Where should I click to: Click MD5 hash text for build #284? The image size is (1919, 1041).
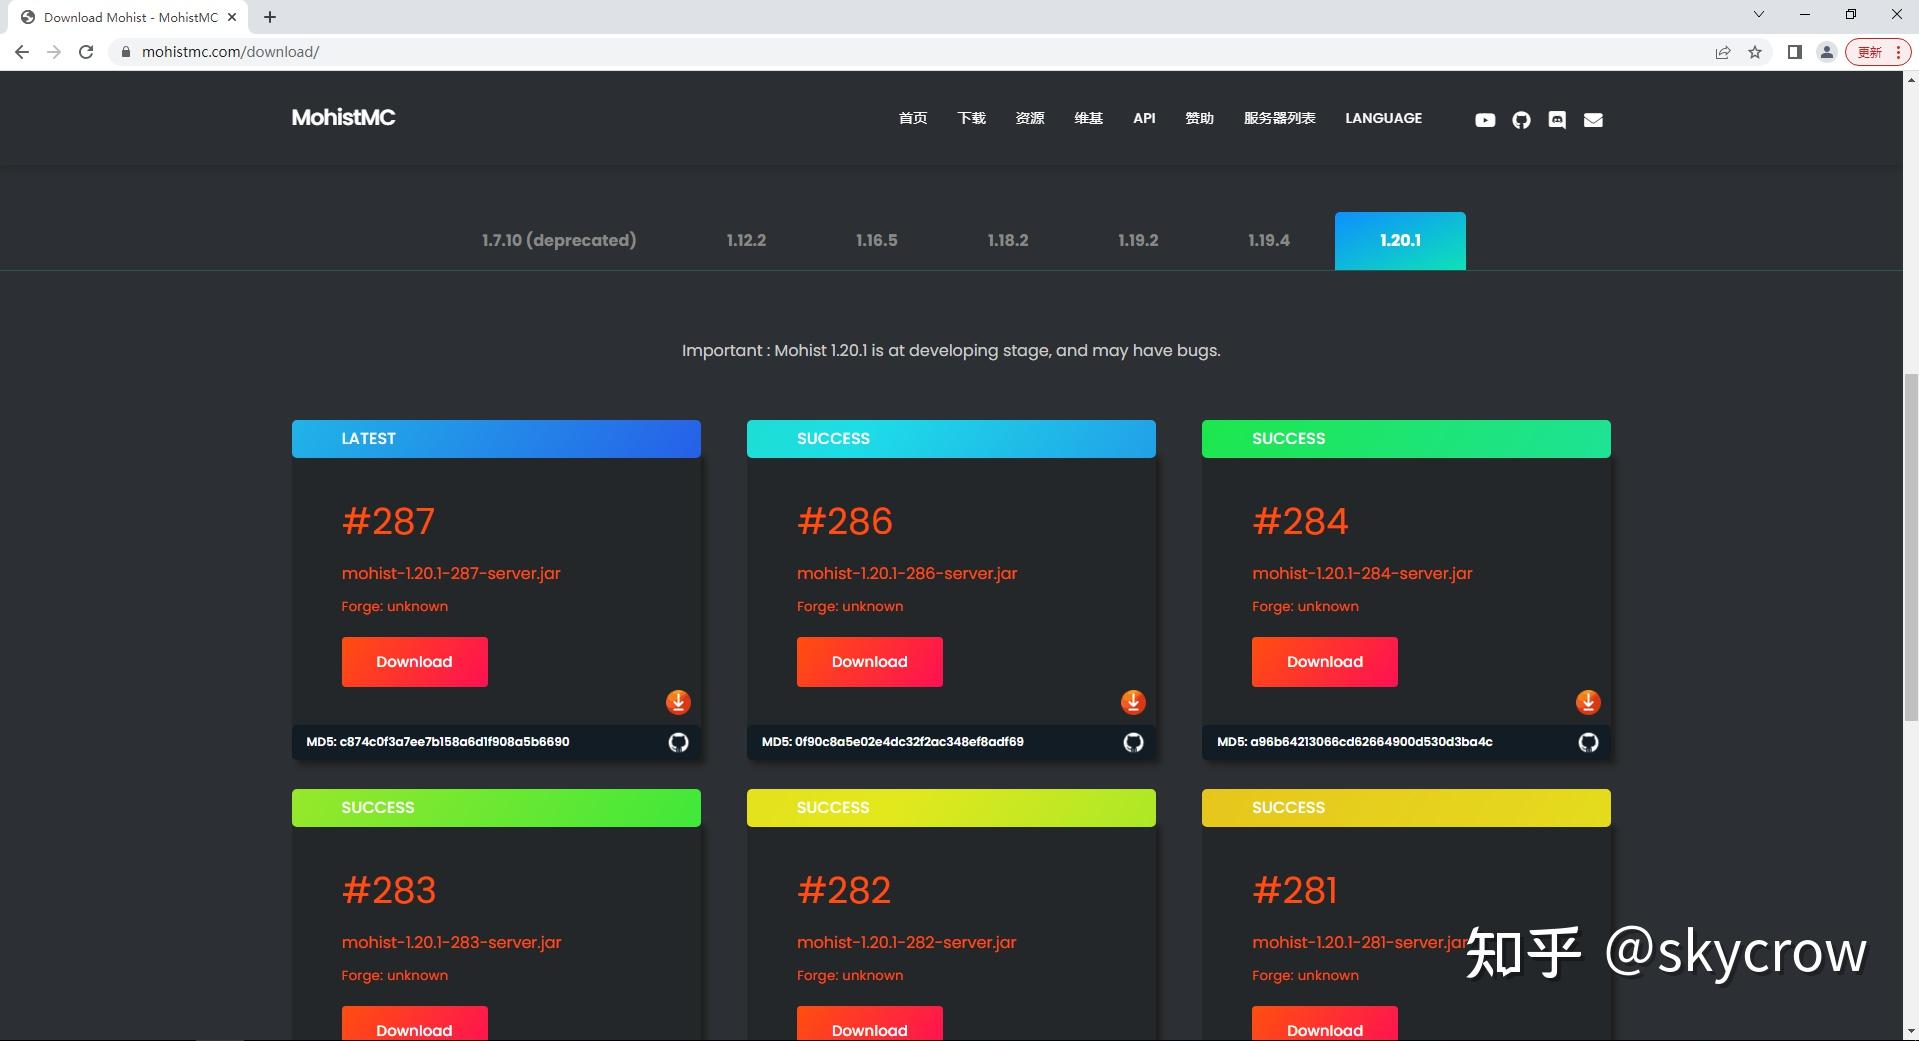pos(1355,742)
